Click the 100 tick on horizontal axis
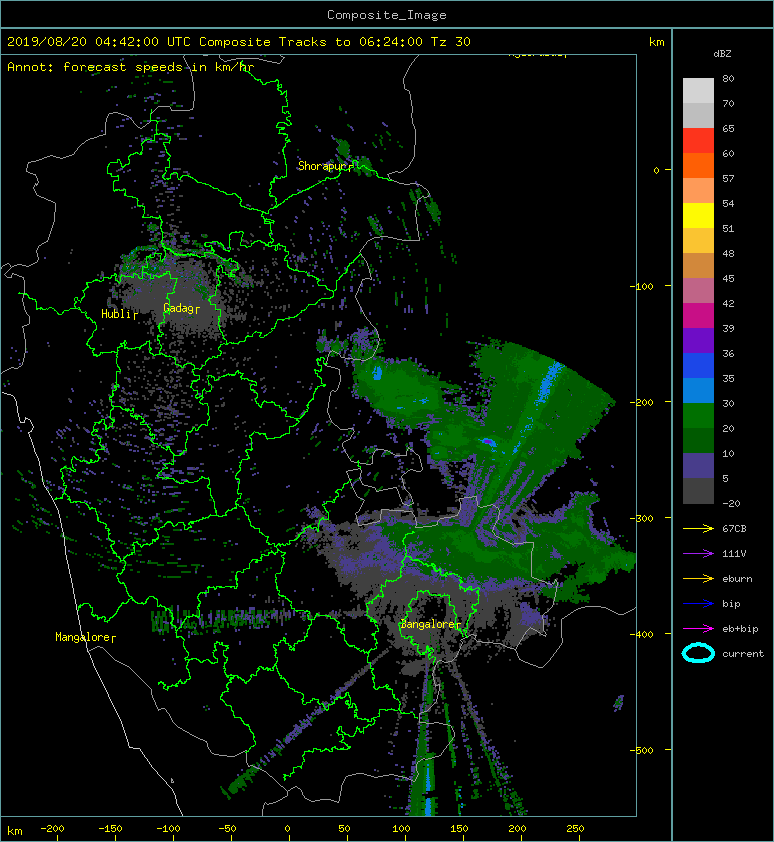The width and height of the screenshot is (774, 842). [x=401, y=829]
